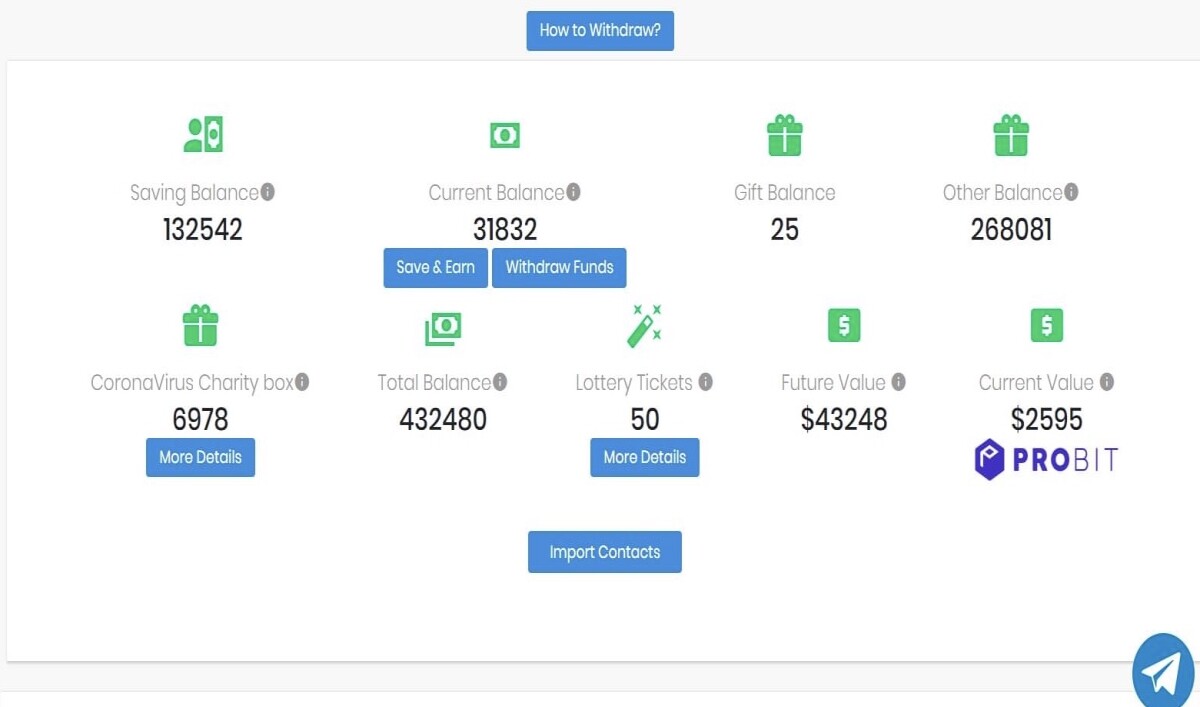Image resolution: width=1200 pixels, height=707 pixels.
Task: Select the Gift Balance amount 25
Action: click(x=785, y=230)
